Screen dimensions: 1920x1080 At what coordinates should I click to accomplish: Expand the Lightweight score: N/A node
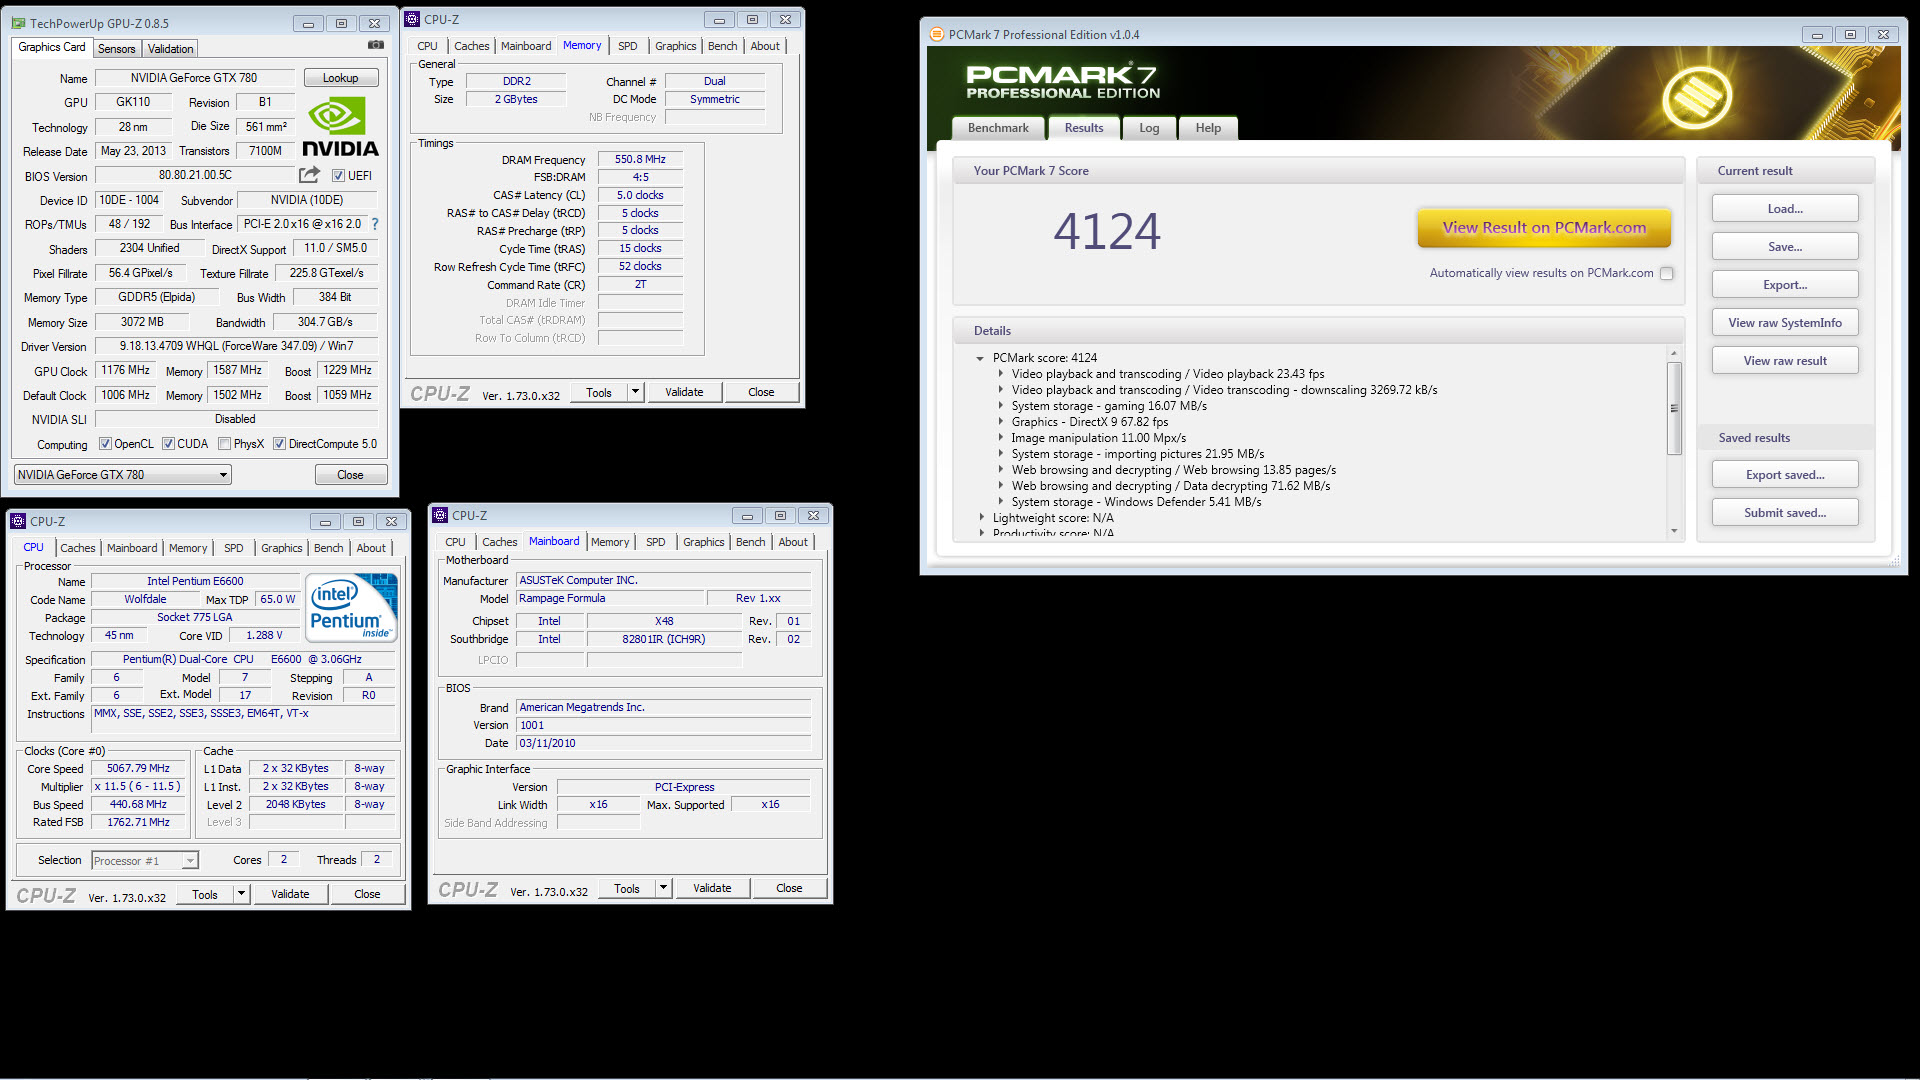(981, 518)
